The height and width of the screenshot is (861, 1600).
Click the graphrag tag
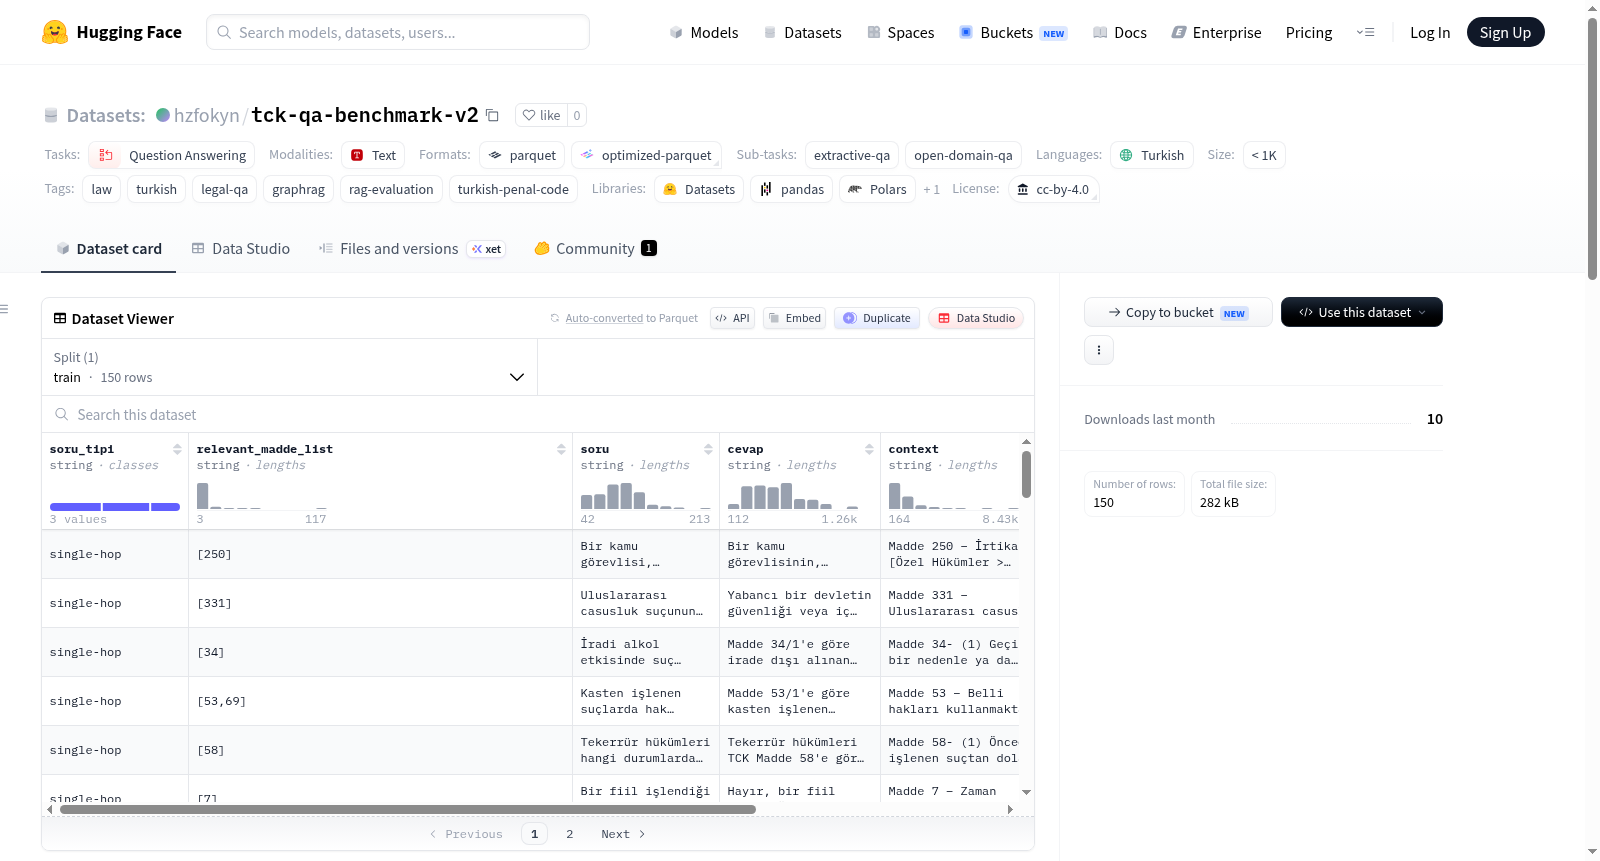point(298,189)
